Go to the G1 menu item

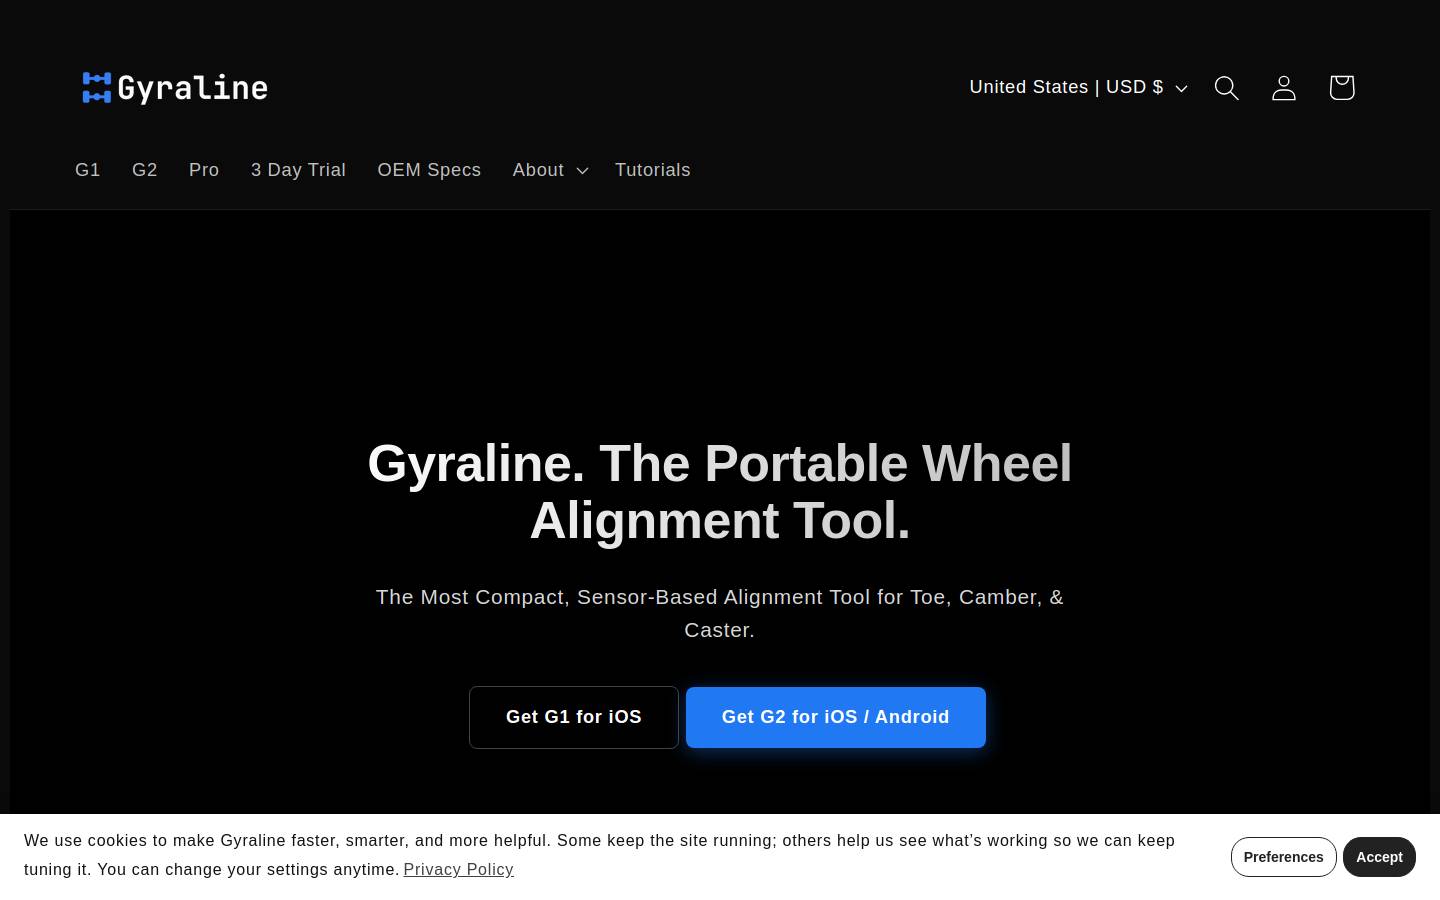pyautogui.click(x=88, y=170)
